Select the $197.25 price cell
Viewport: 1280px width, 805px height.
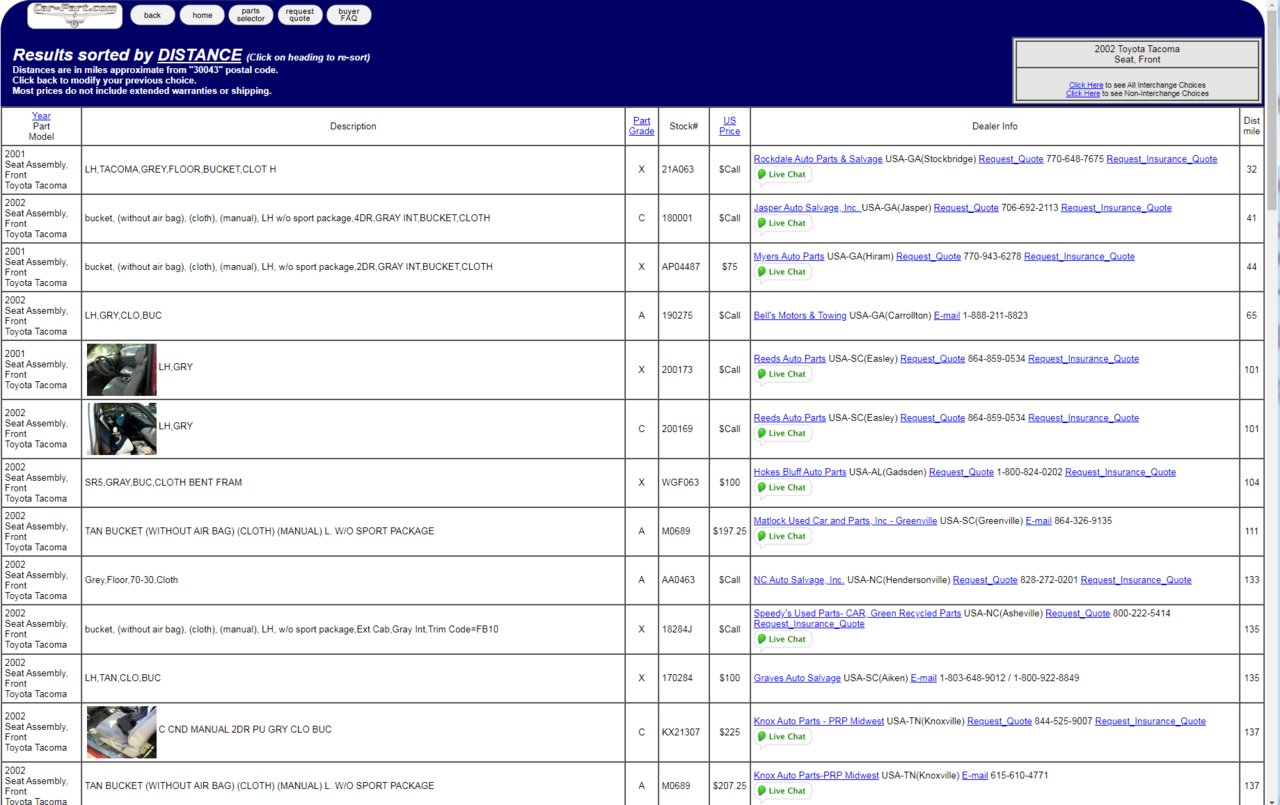click(730, 532)
